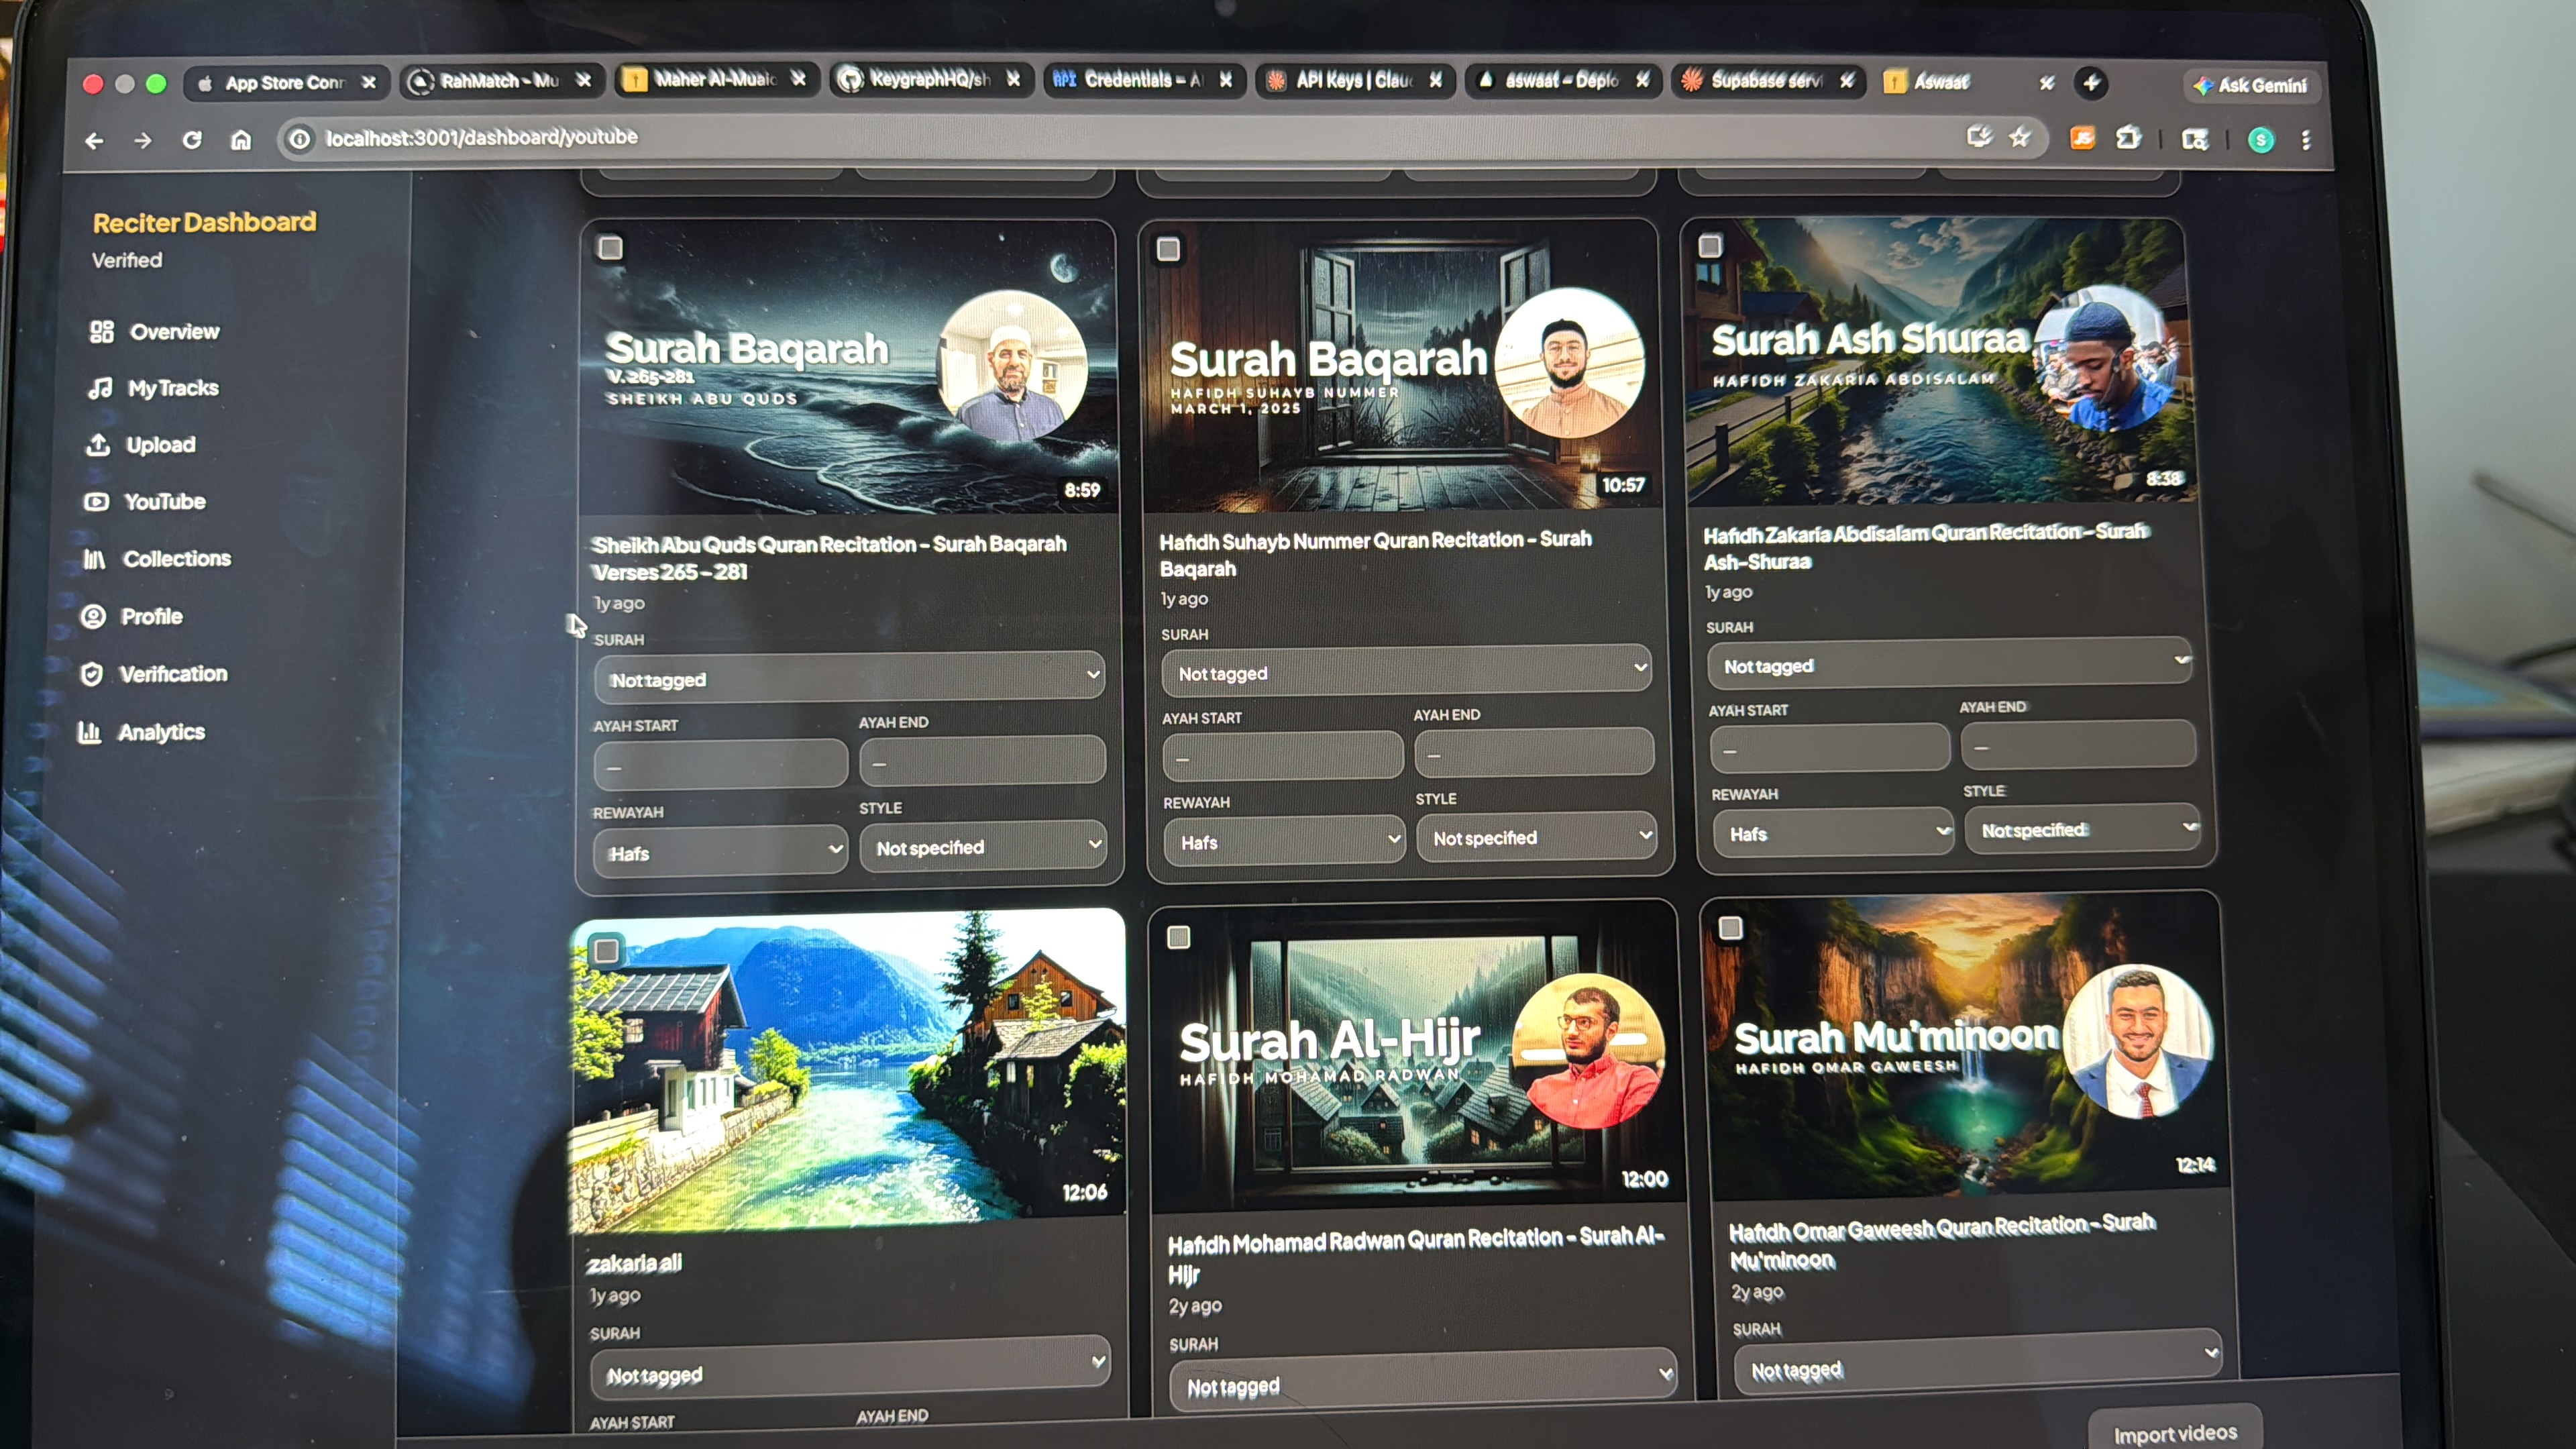Click Ayah Start field under Suhayb Nummer video
The image size is (2576, 1449).
tap(1282, 757)
